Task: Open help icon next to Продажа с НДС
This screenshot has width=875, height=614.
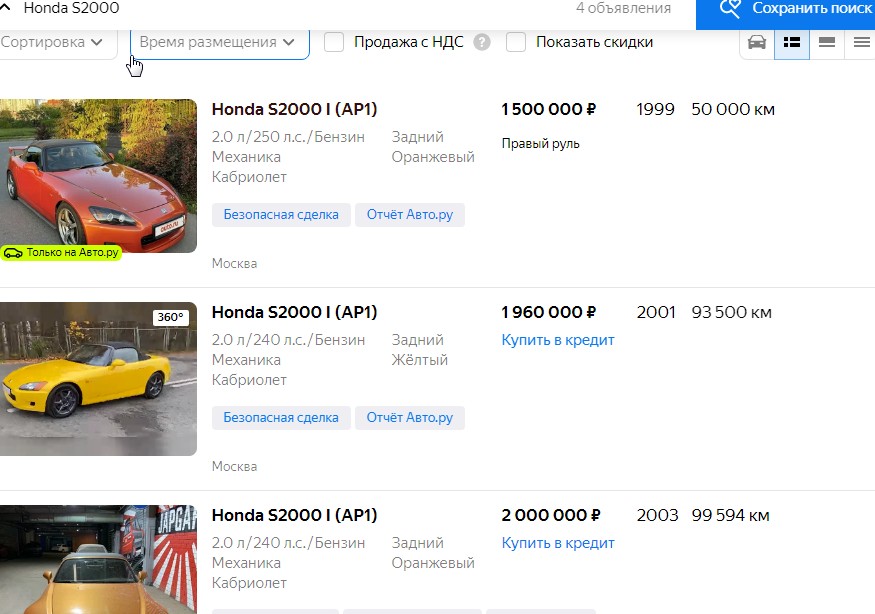Action: (x=482, y=42)
